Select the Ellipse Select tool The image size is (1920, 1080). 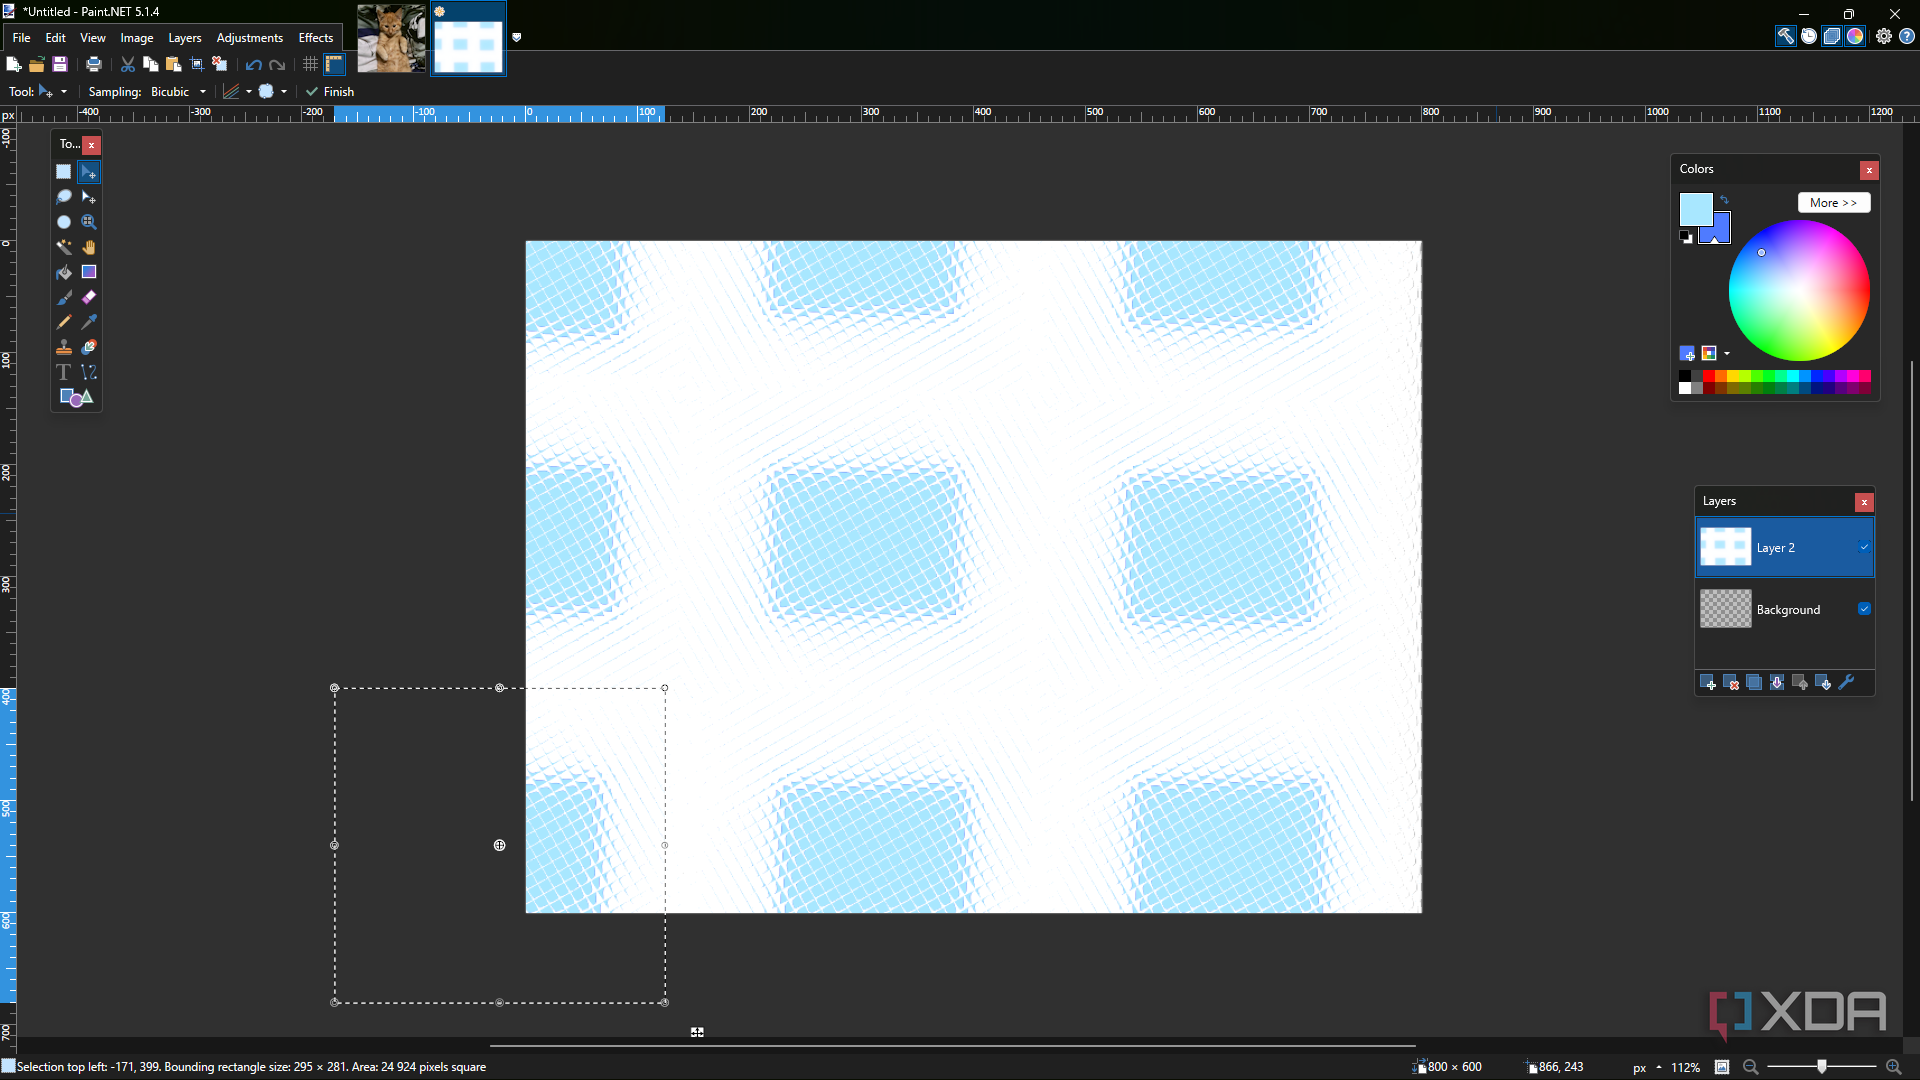[64, 222]
